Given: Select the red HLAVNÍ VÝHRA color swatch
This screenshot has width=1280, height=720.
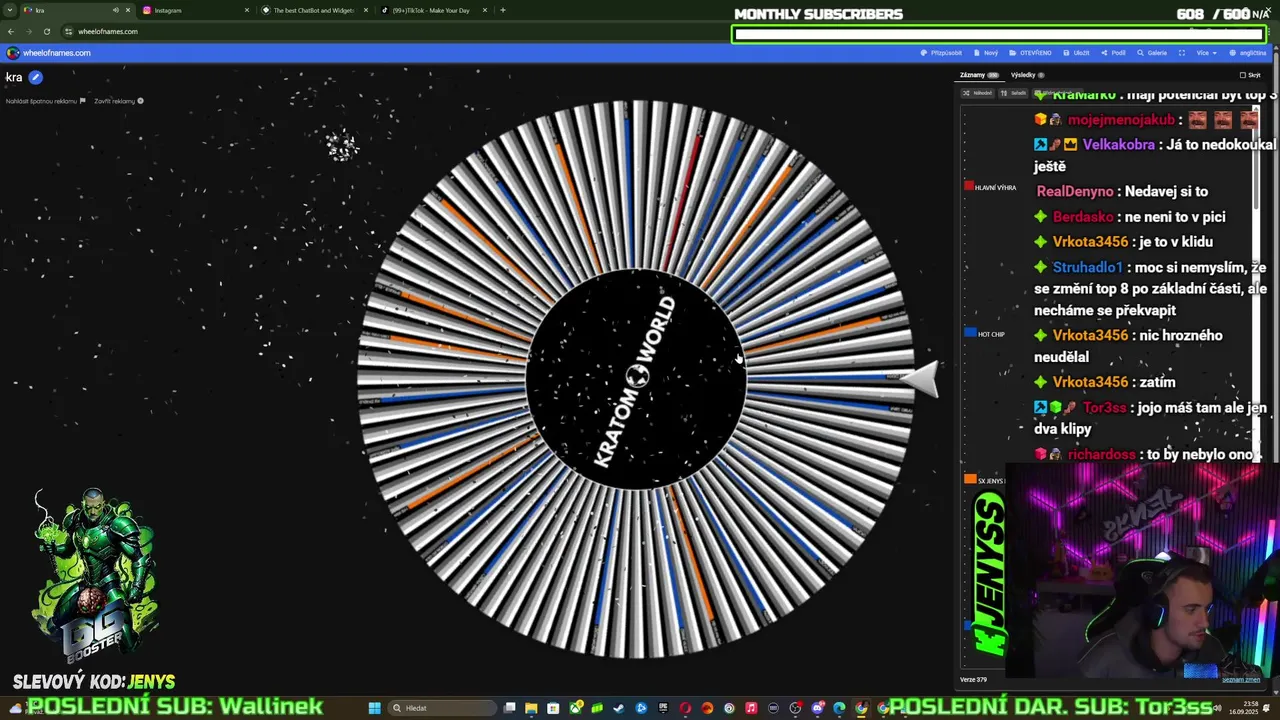Looking at the screenshot, I should tap(969, 186).
